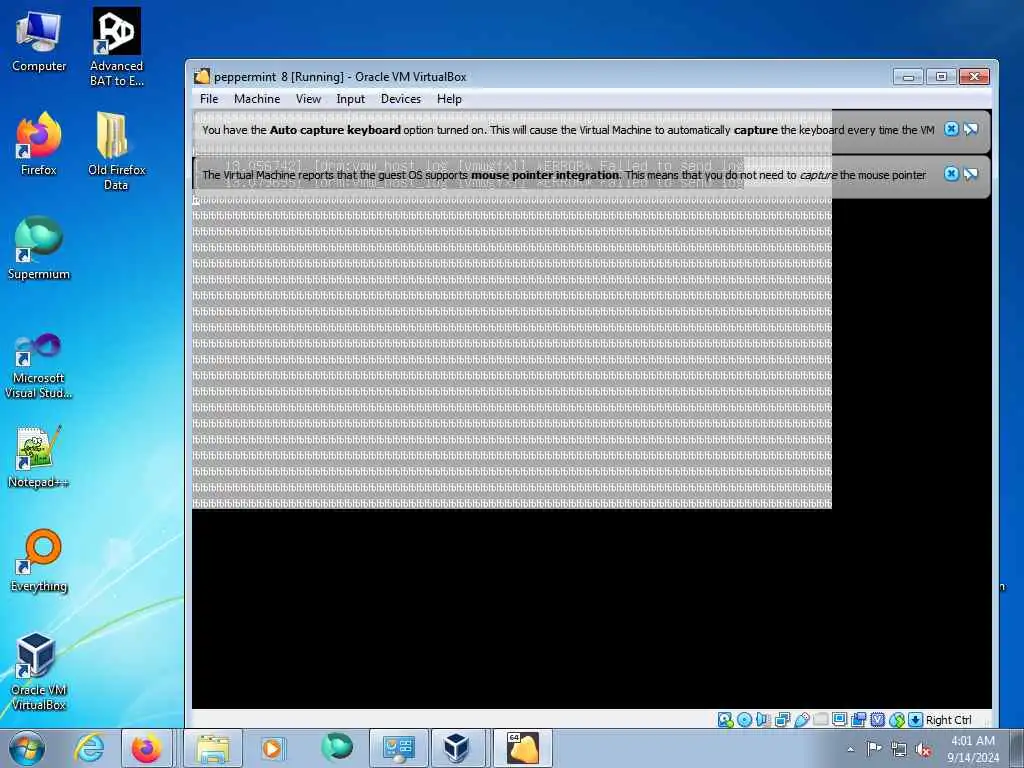The width and height of the screenshot is (1024, 768).
Task: Open Windows Media Player from the taskbar
Action: 271,748
